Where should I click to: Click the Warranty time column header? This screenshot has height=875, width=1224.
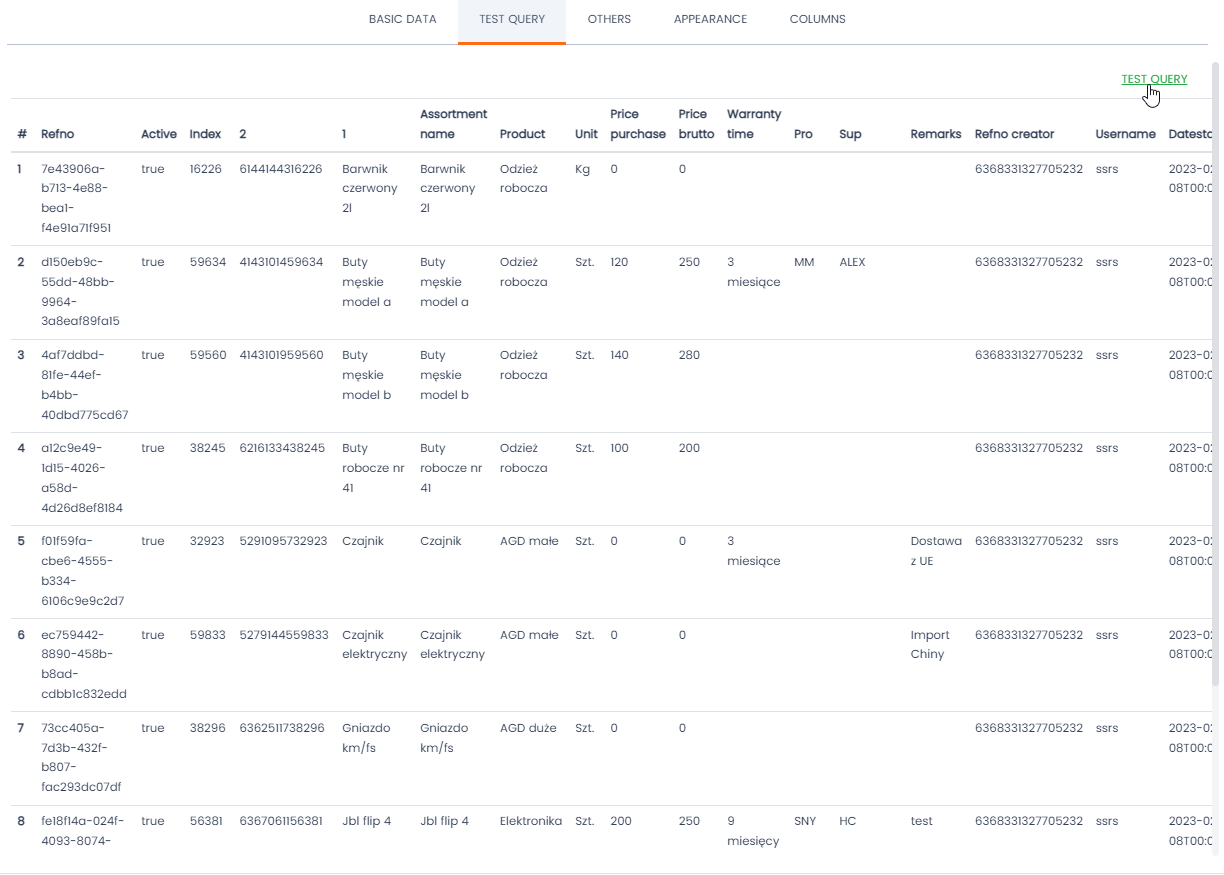coord(754,124)
